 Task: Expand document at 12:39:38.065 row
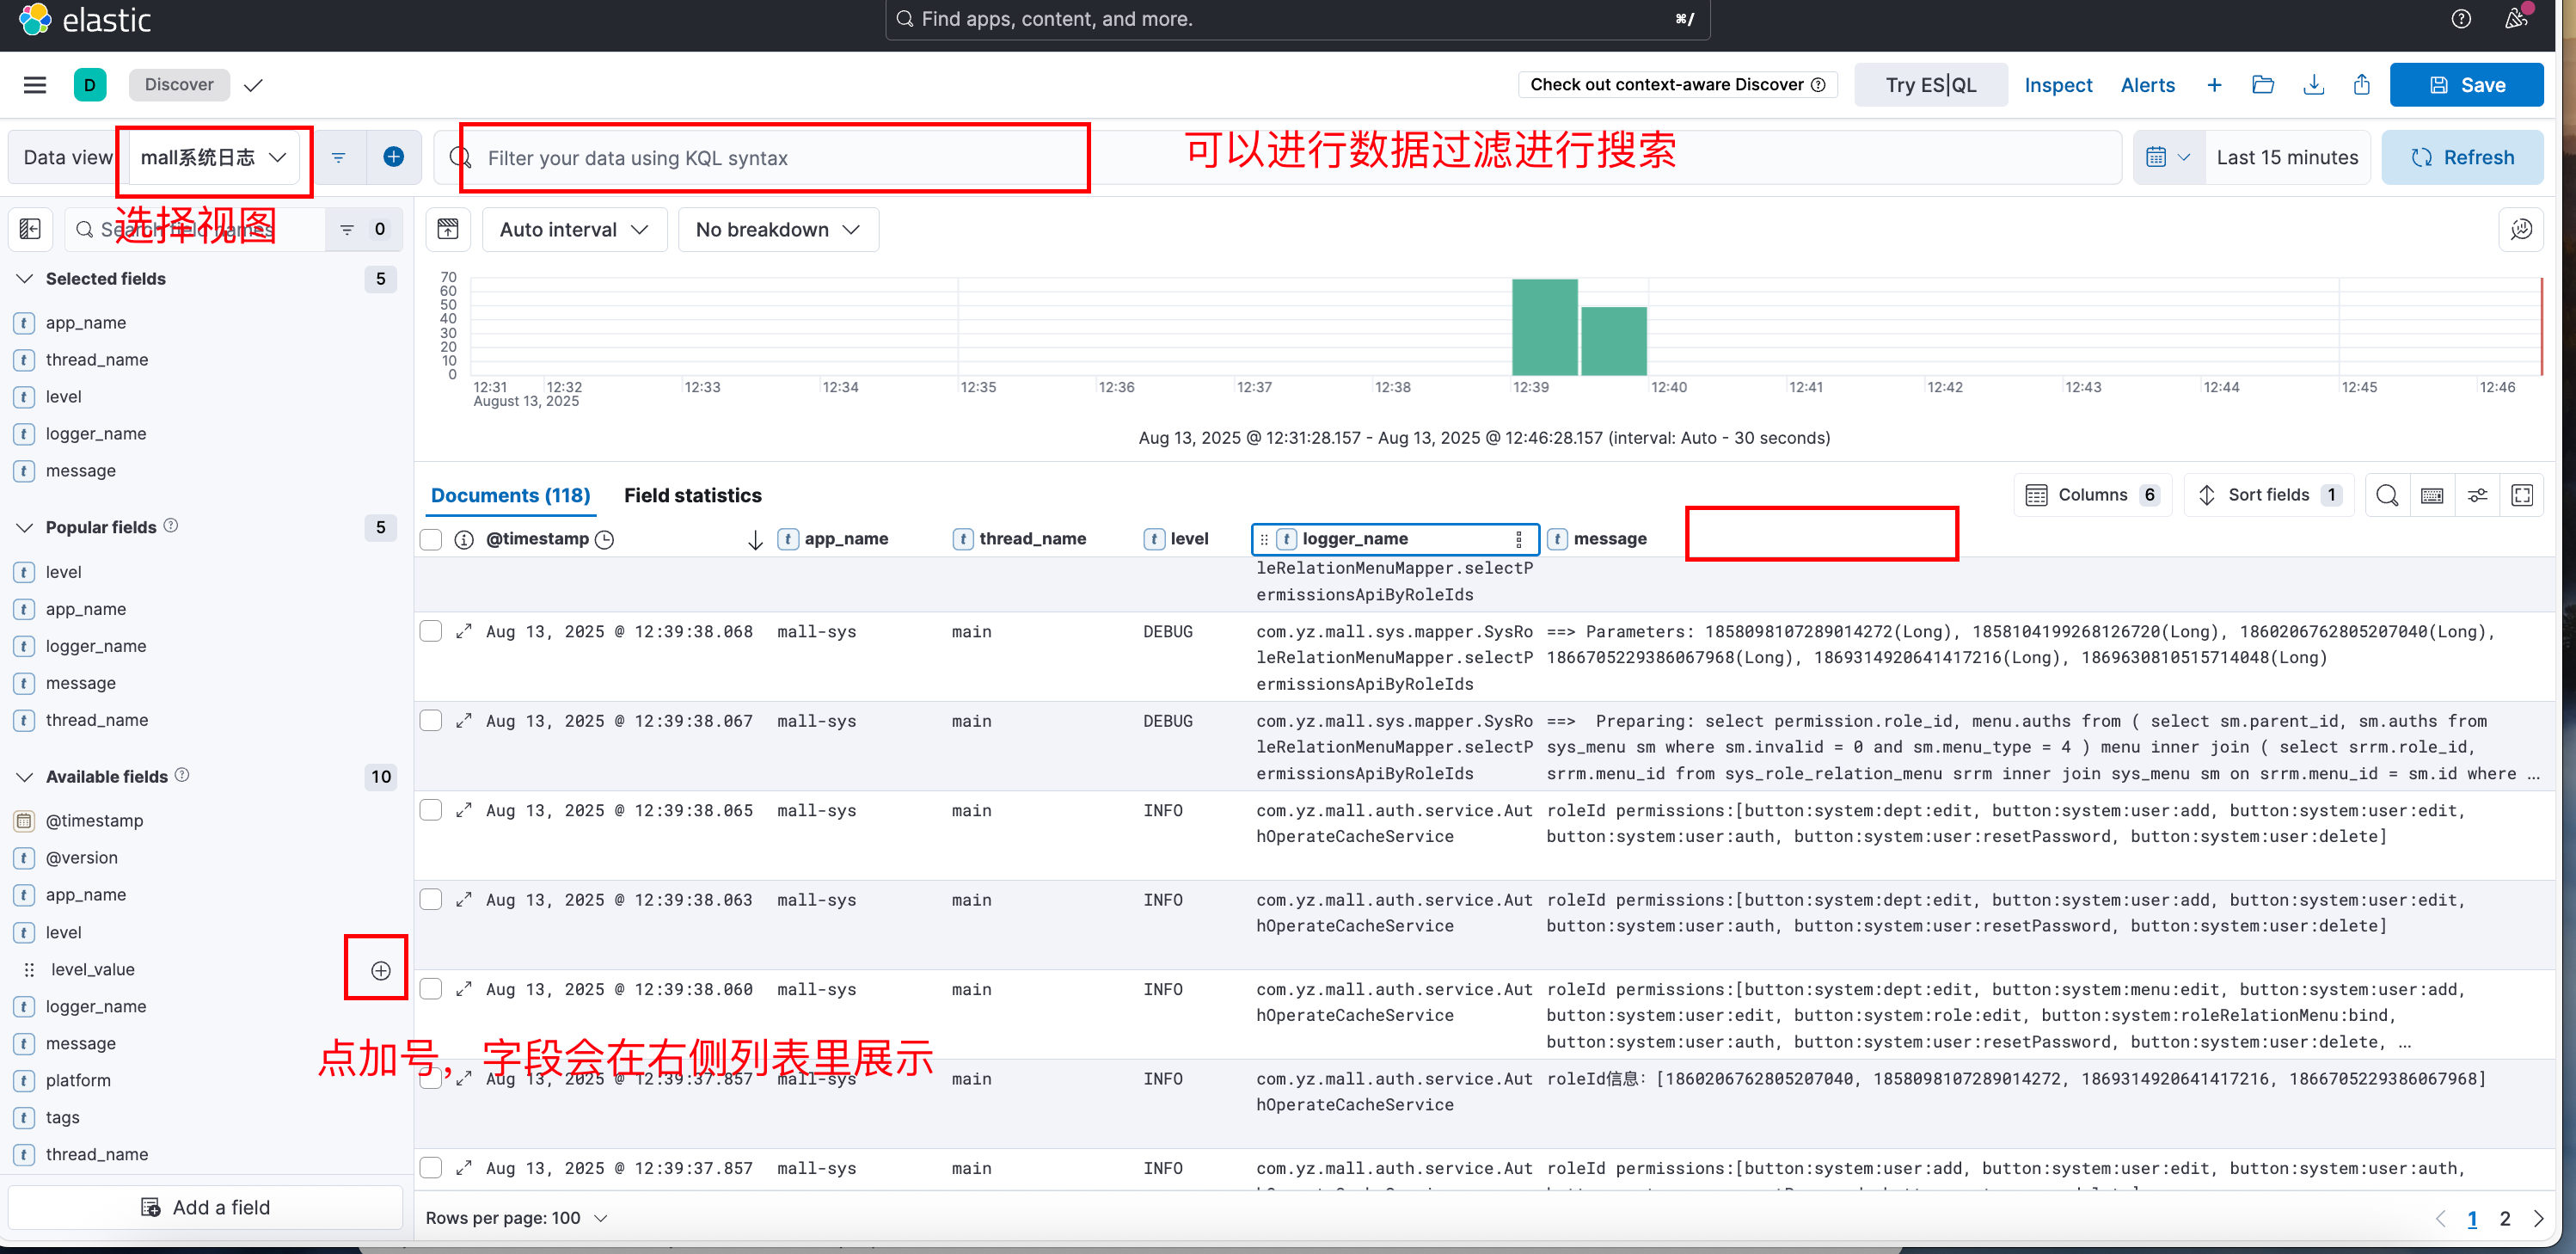click(464, 811)
